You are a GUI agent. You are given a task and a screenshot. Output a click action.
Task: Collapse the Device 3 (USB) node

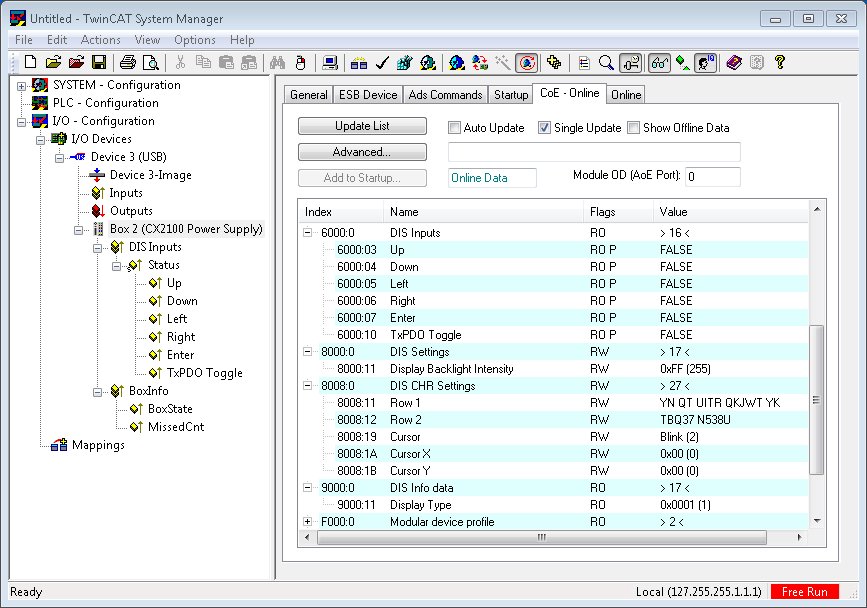[59, 158]
